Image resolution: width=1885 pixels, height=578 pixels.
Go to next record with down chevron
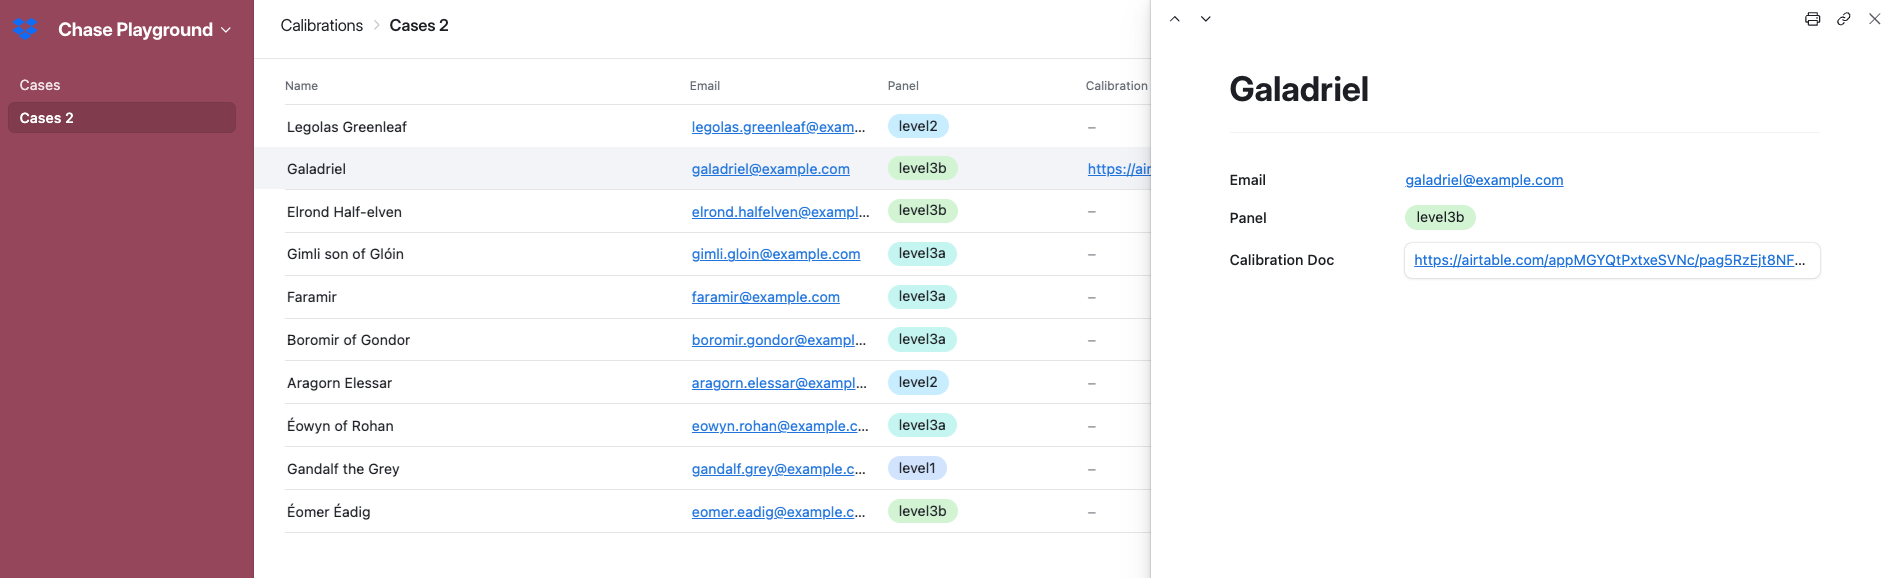click(1206, 19)
